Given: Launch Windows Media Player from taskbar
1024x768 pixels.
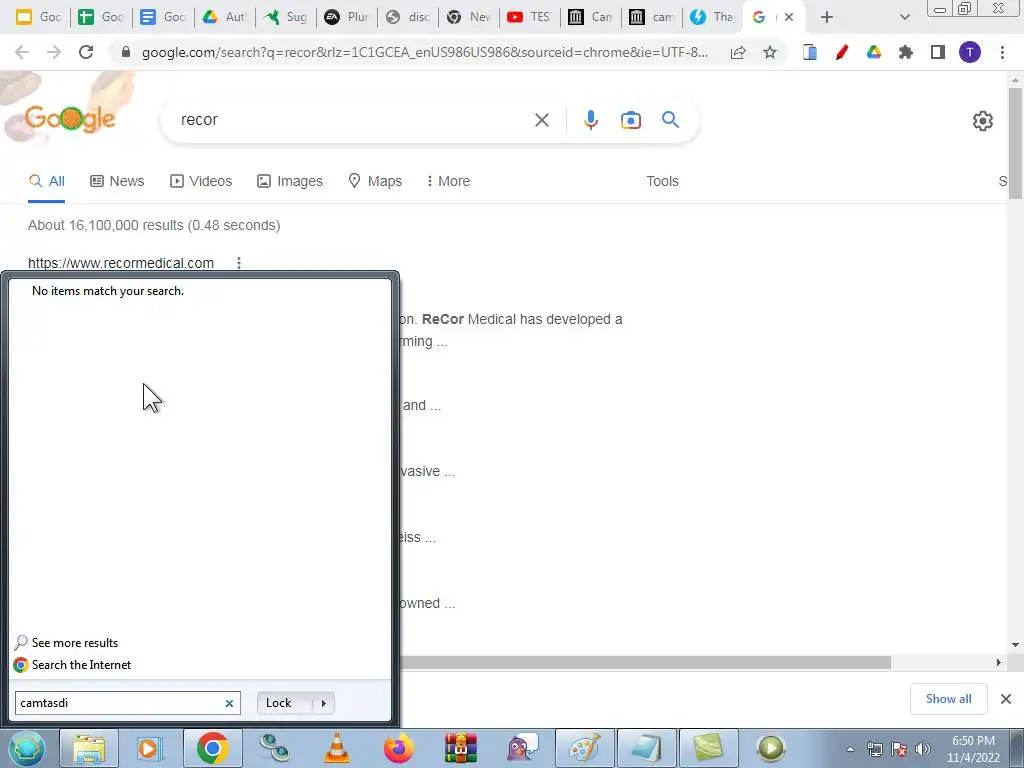Looking at the screenshot, I should point(149,748).
